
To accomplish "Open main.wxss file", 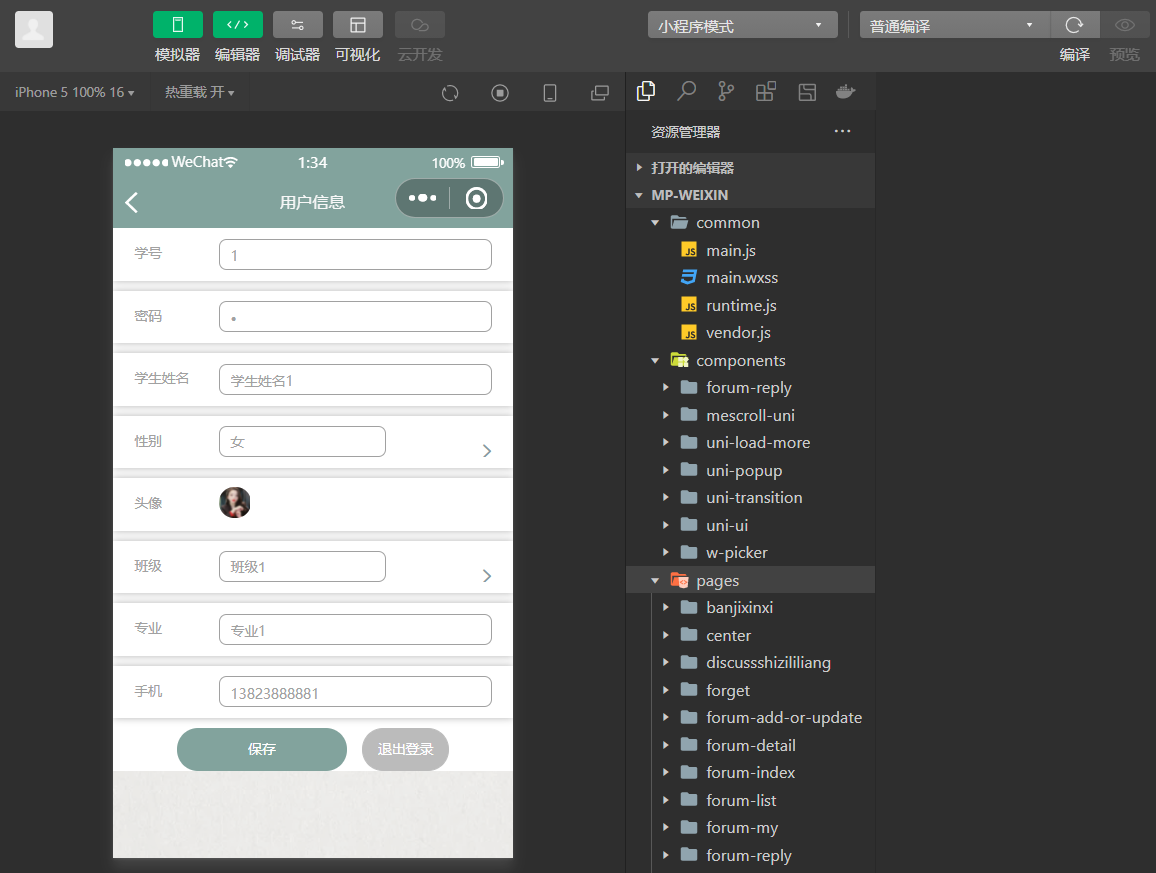I will click(751, 278).
